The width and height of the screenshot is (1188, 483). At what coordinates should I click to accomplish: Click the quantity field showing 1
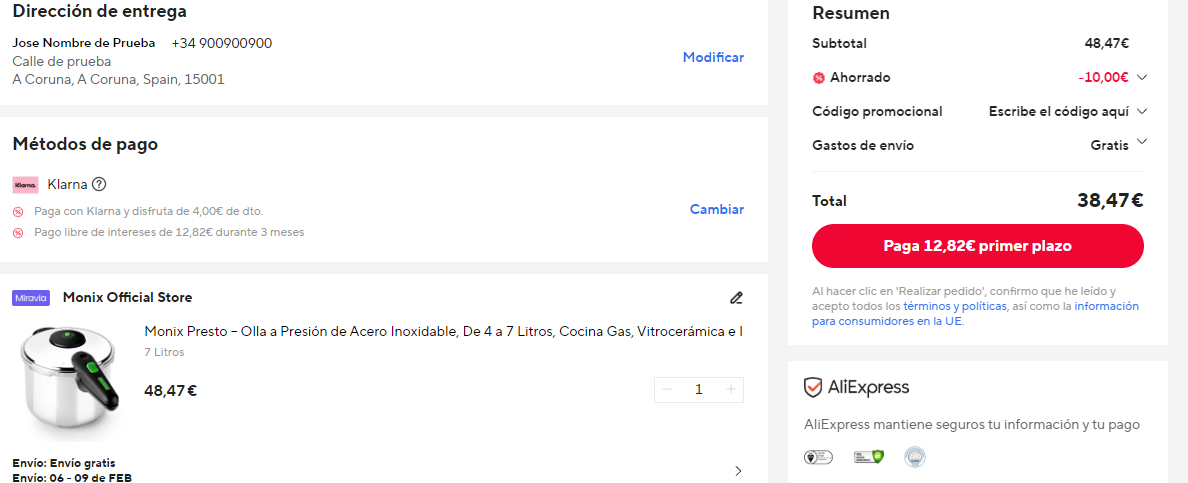pos(699,390)
